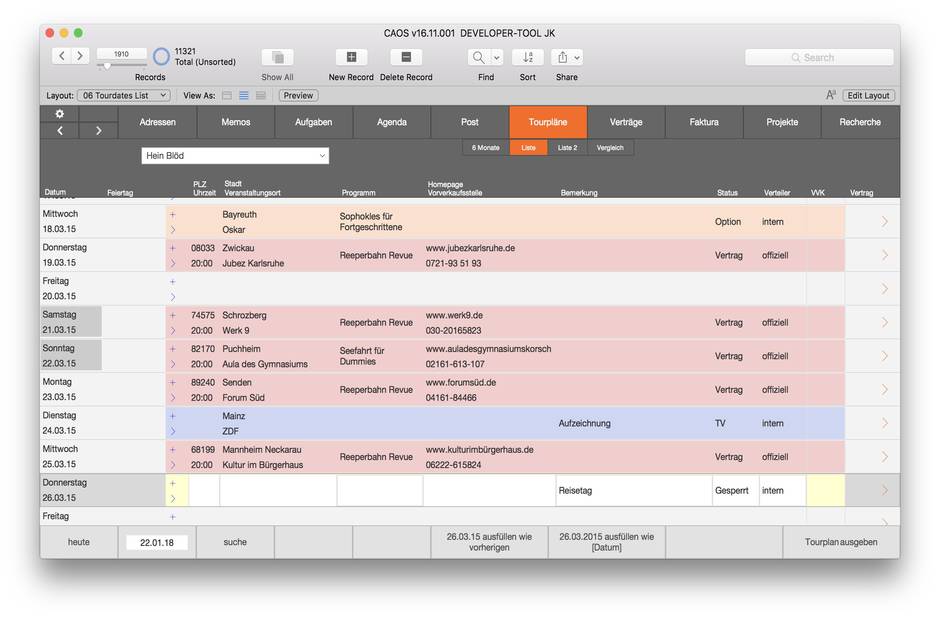Click the suche button

click(x=235, y=542)
